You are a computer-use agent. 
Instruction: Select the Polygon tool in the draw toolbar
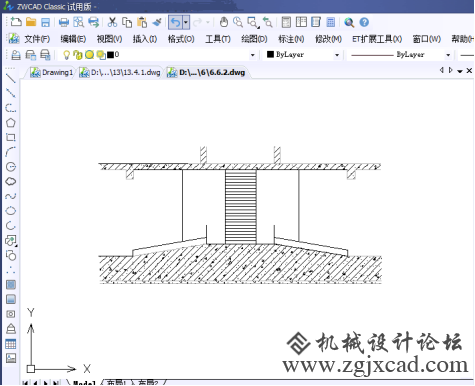click(11, 122)
